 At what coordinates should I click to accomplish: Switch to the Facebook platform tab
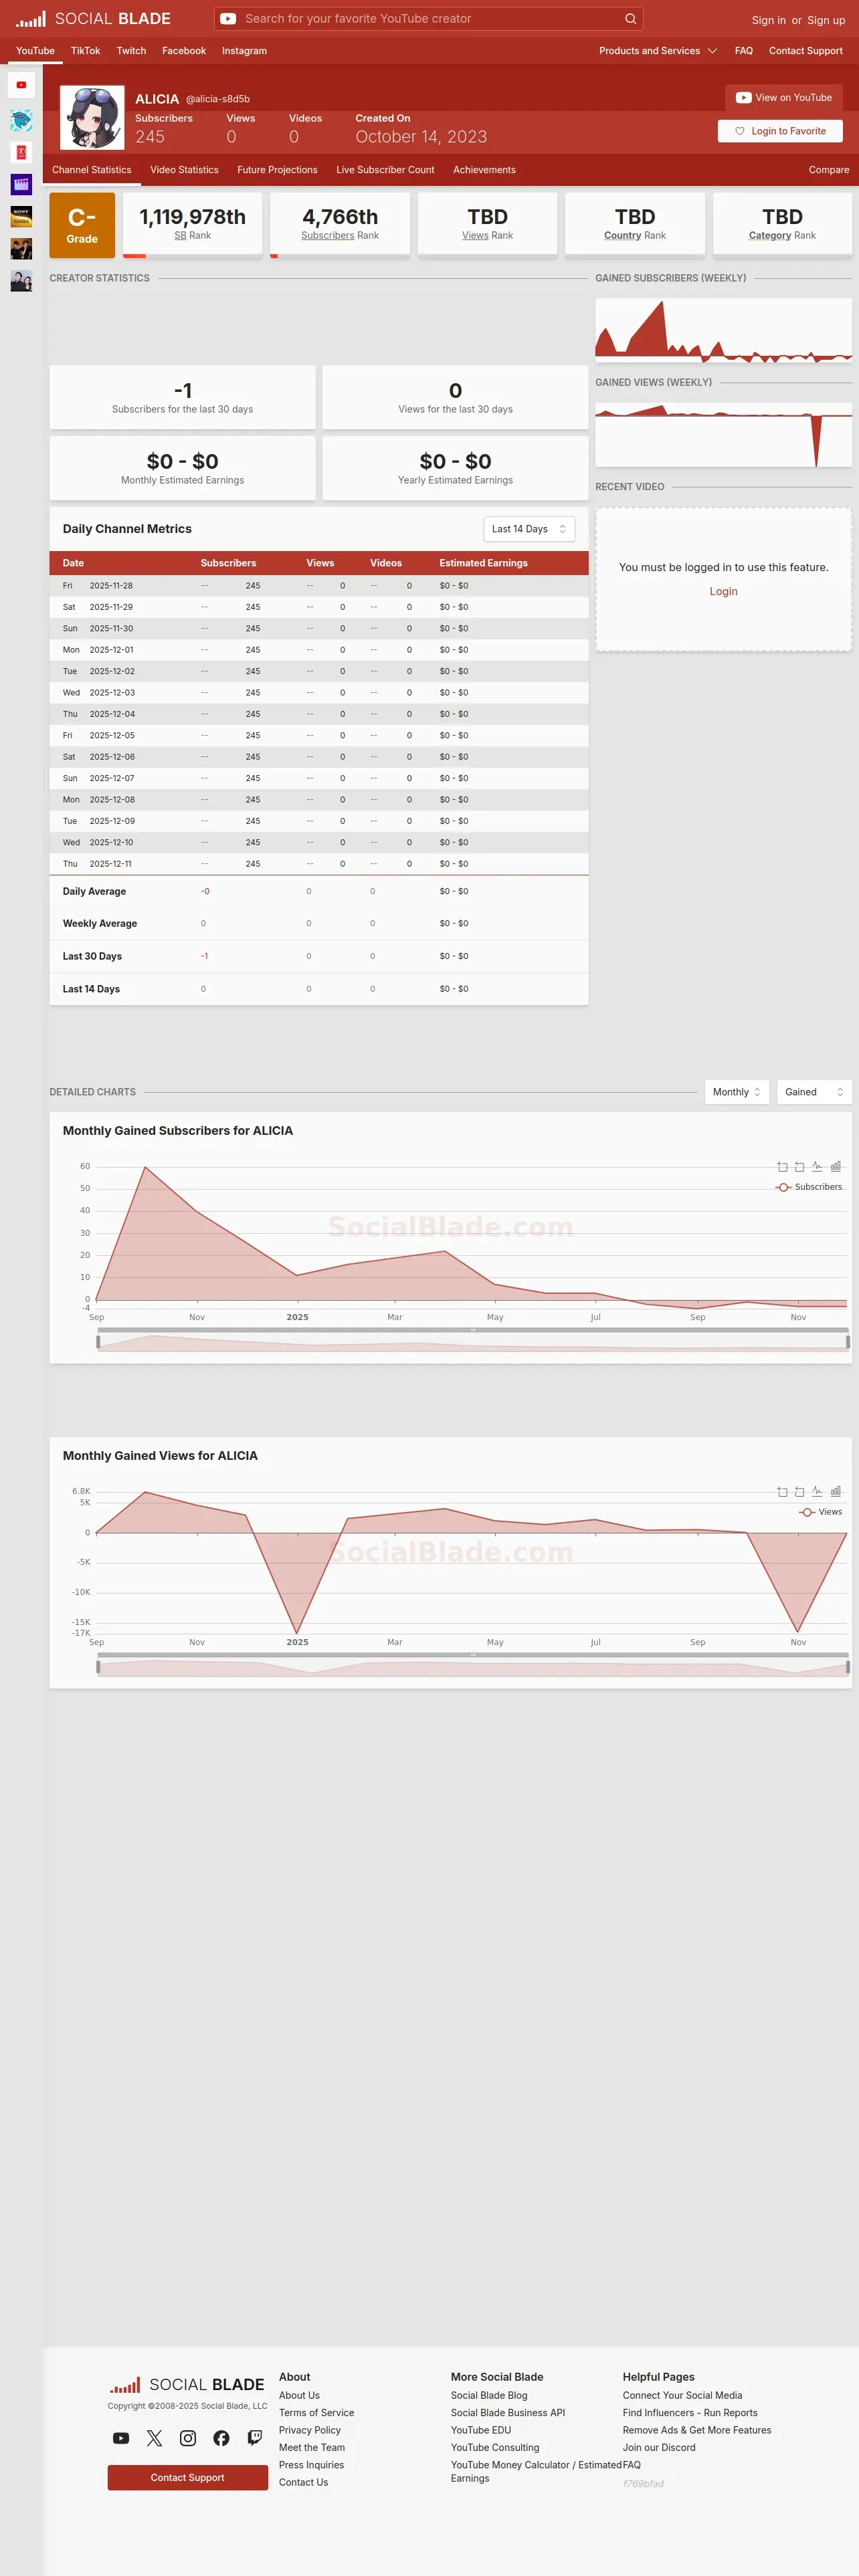click(x=184, y=51)
